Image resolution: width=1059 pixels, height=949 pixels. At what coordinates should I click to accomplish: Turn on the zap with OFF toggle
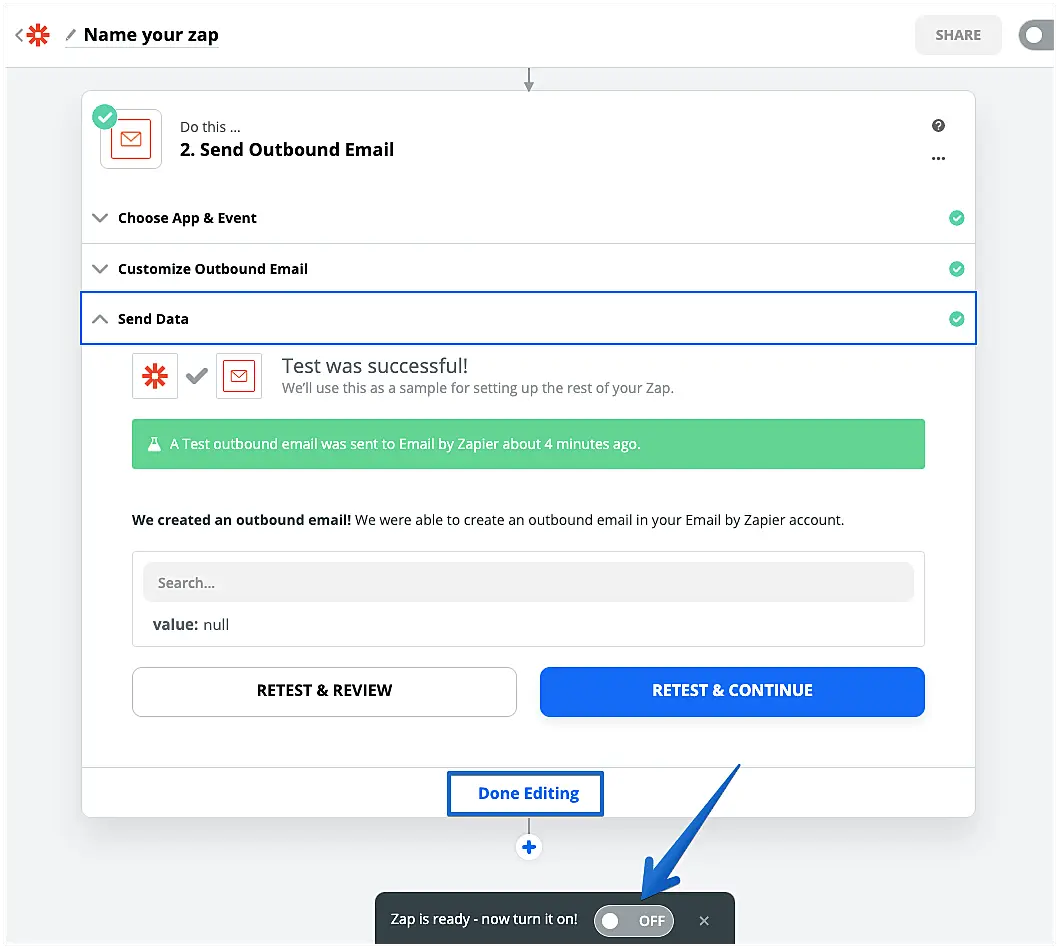coord(634,921)
